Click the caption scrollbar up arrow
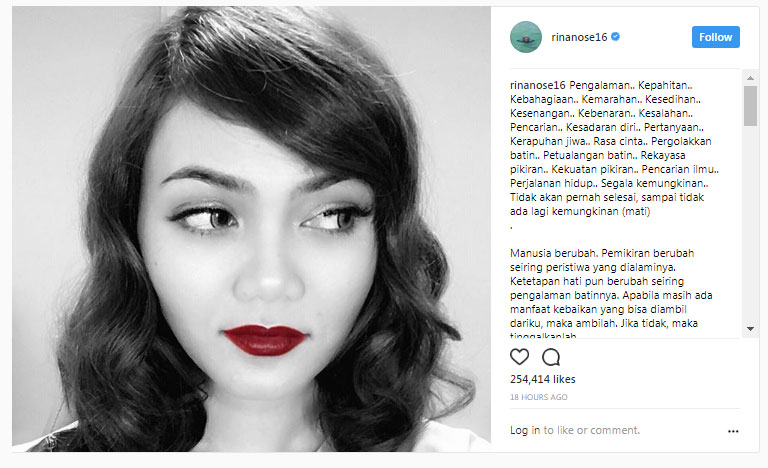This screenshot has width=768, height=468. [750, 78]
